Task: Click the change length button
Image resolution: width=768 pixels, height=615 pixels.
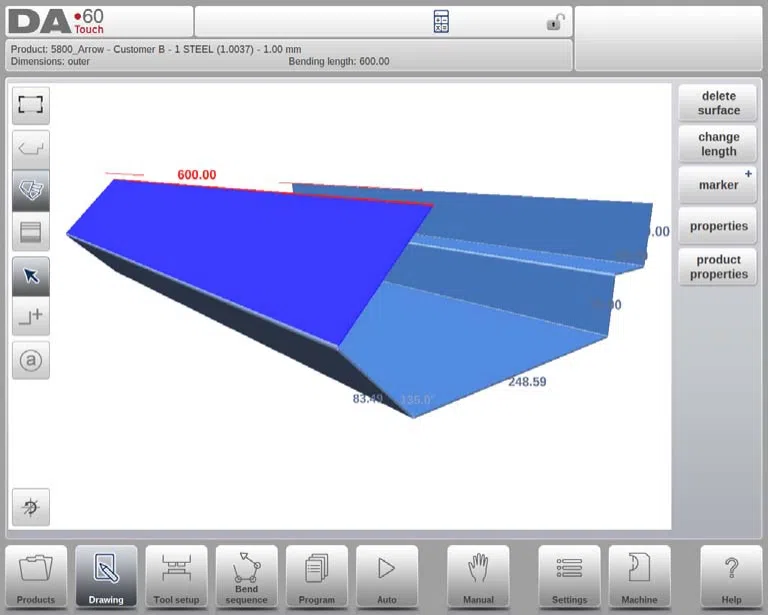Action: (x=718, y=144)
